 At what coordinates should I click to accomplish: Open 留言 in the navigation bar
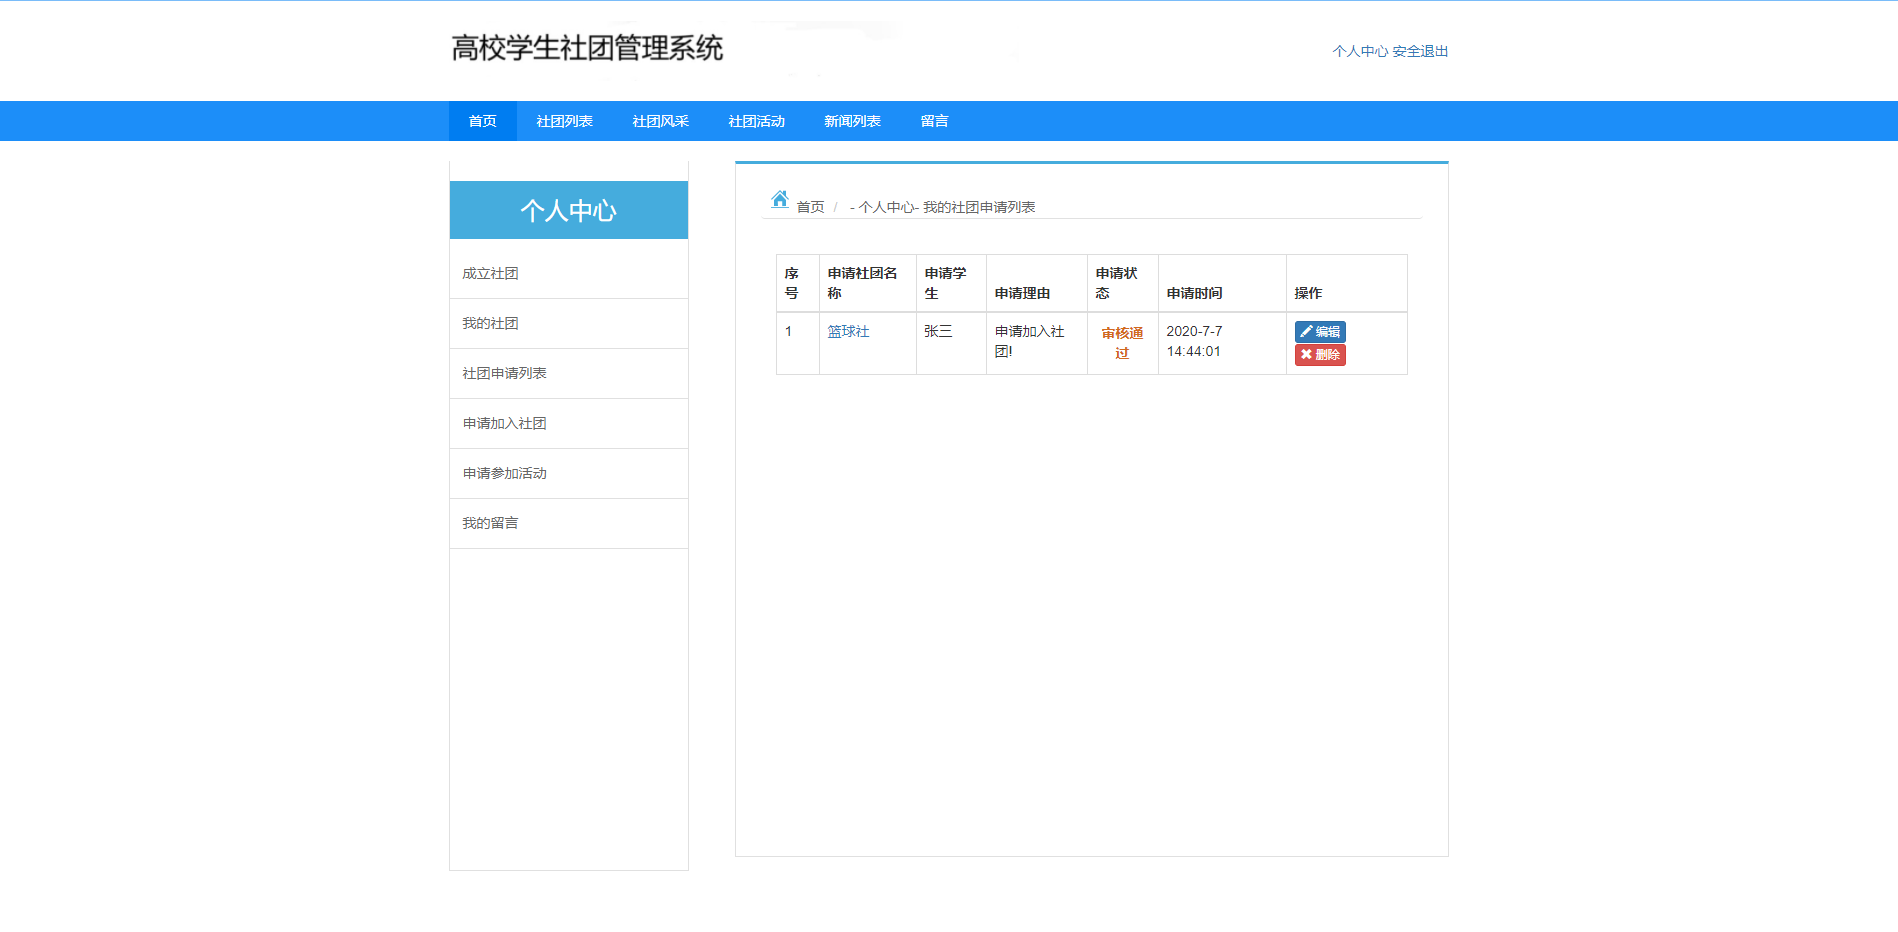pyautogui.click(x=934, y=121)
